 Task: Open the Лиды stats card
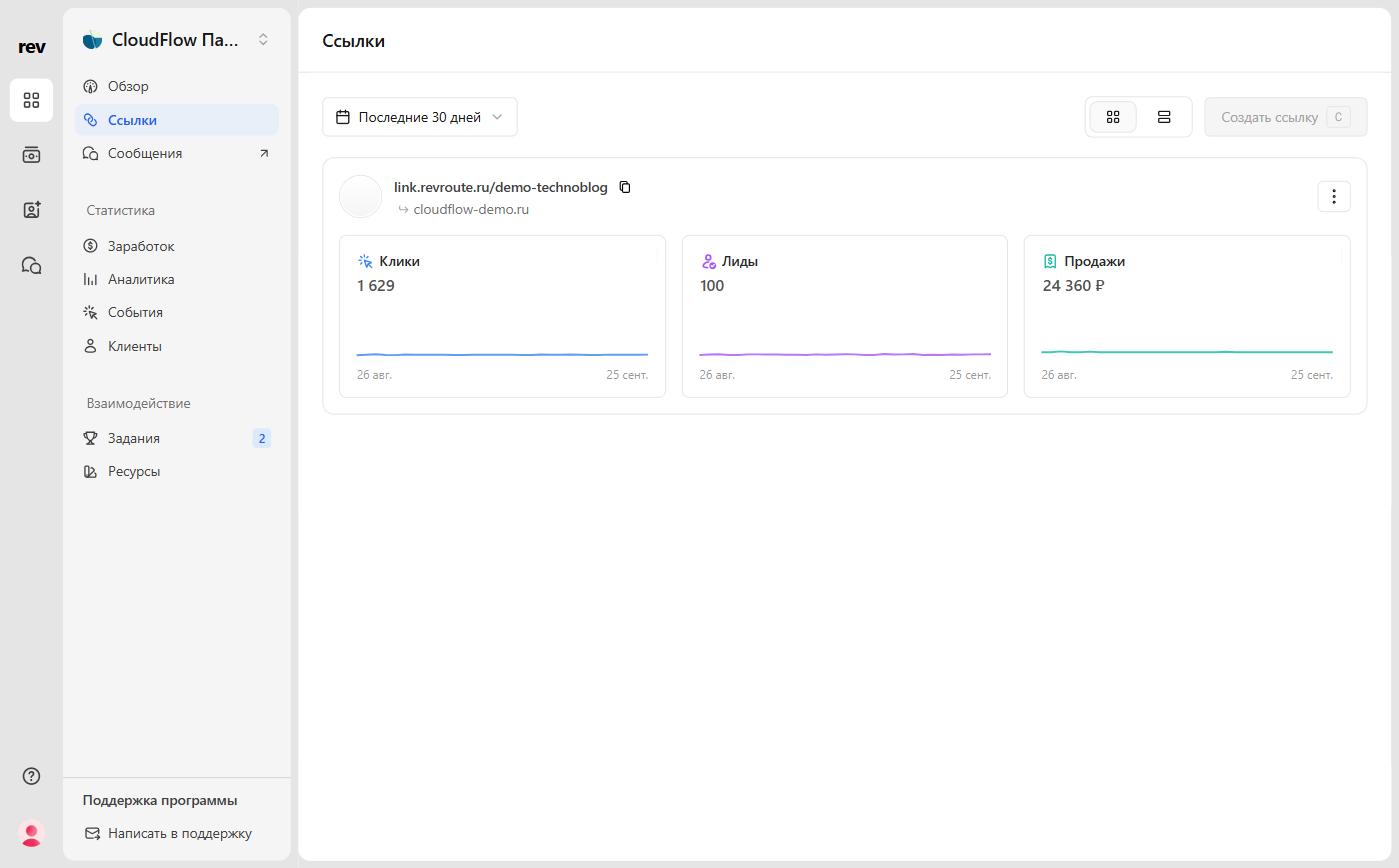pos(845,316)
